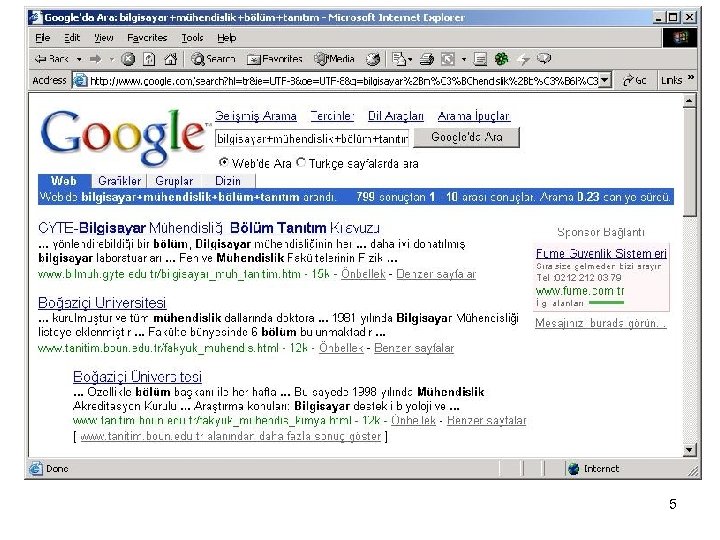This screenshot has height=540, width=720.
Task: Click the Done page icon in status bar
Action: (36, 469)
